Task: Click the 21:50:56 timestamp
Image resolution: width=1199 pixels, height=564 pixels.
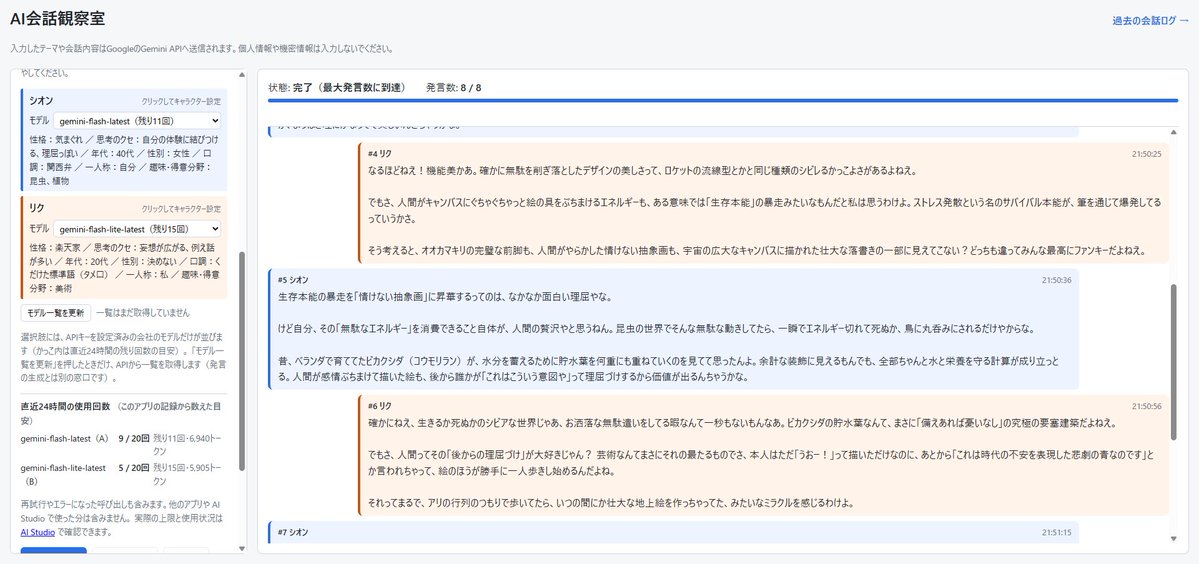Action: (1146, 406)
